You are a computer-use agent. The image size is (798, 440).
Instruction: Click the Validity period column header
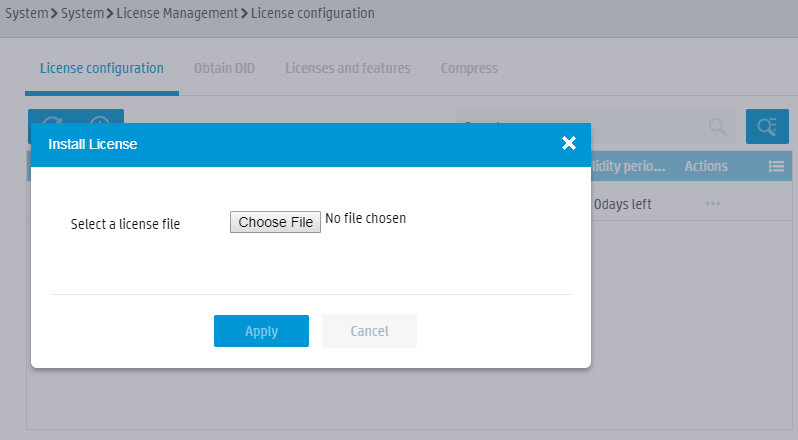click(x=628, y=166)
